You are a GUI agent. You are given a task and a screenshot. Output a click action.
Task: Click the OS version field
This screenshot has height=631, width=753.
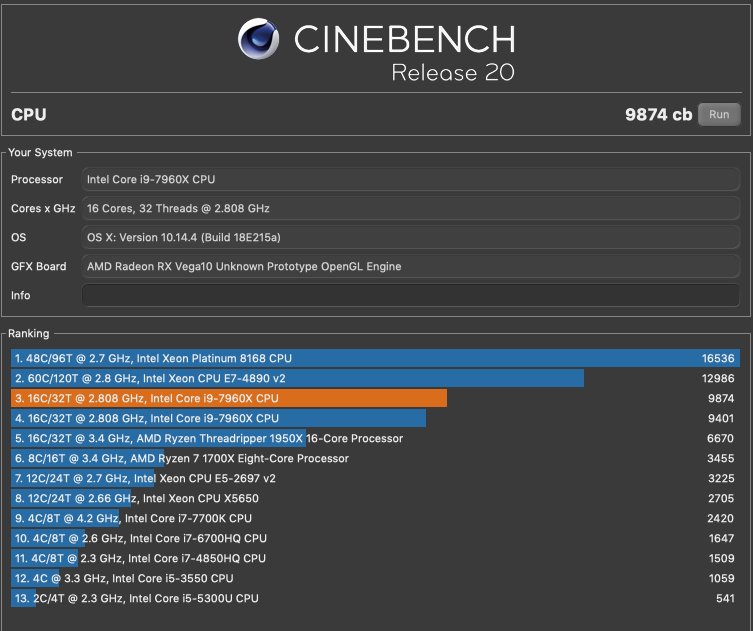(415, 238)
